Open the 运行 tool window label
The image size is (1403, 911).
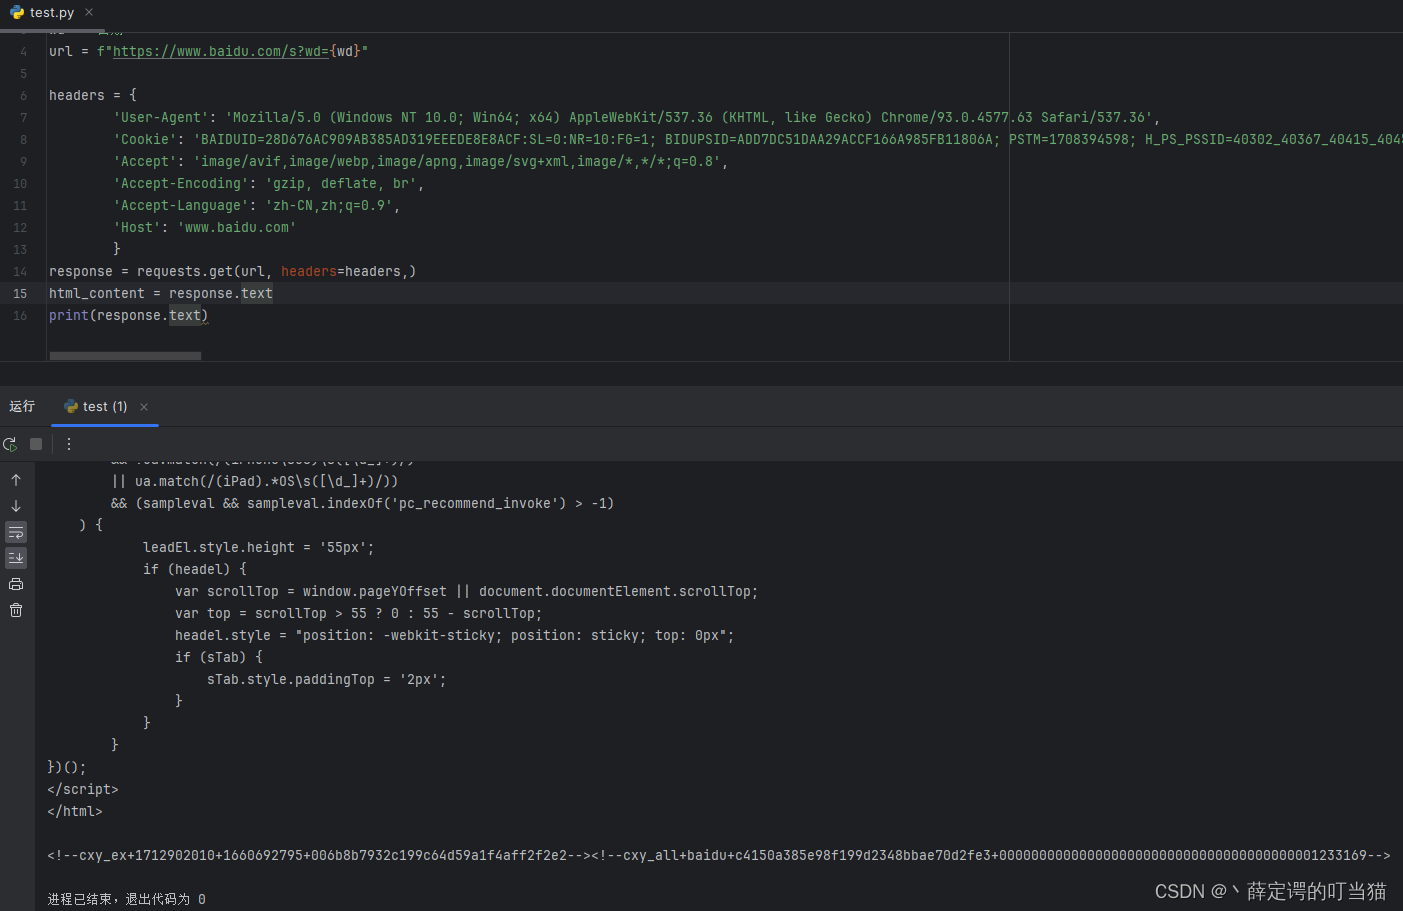(x=22, y=406)
